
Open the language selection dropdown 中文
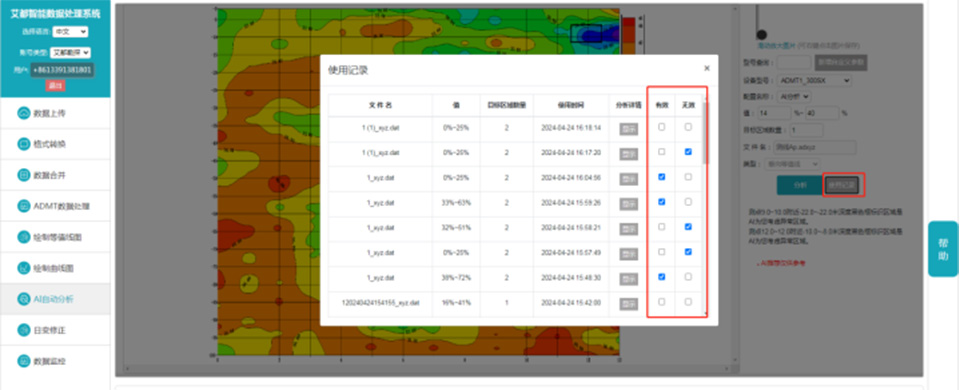pos(70,31)
